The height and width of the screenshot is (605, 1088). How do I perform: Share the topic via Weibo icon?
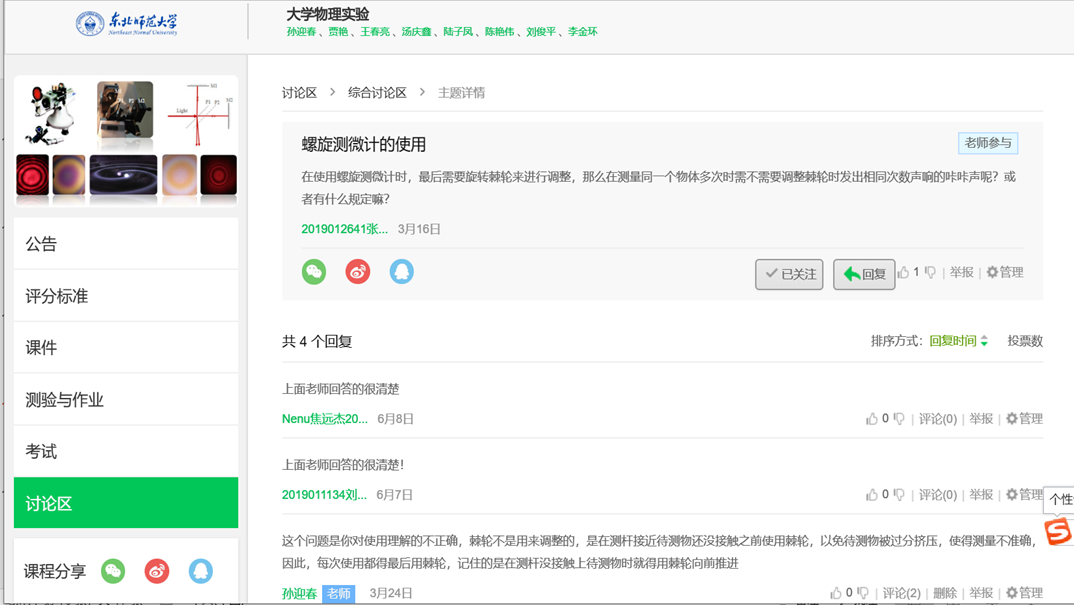click(x=358, y=271)
